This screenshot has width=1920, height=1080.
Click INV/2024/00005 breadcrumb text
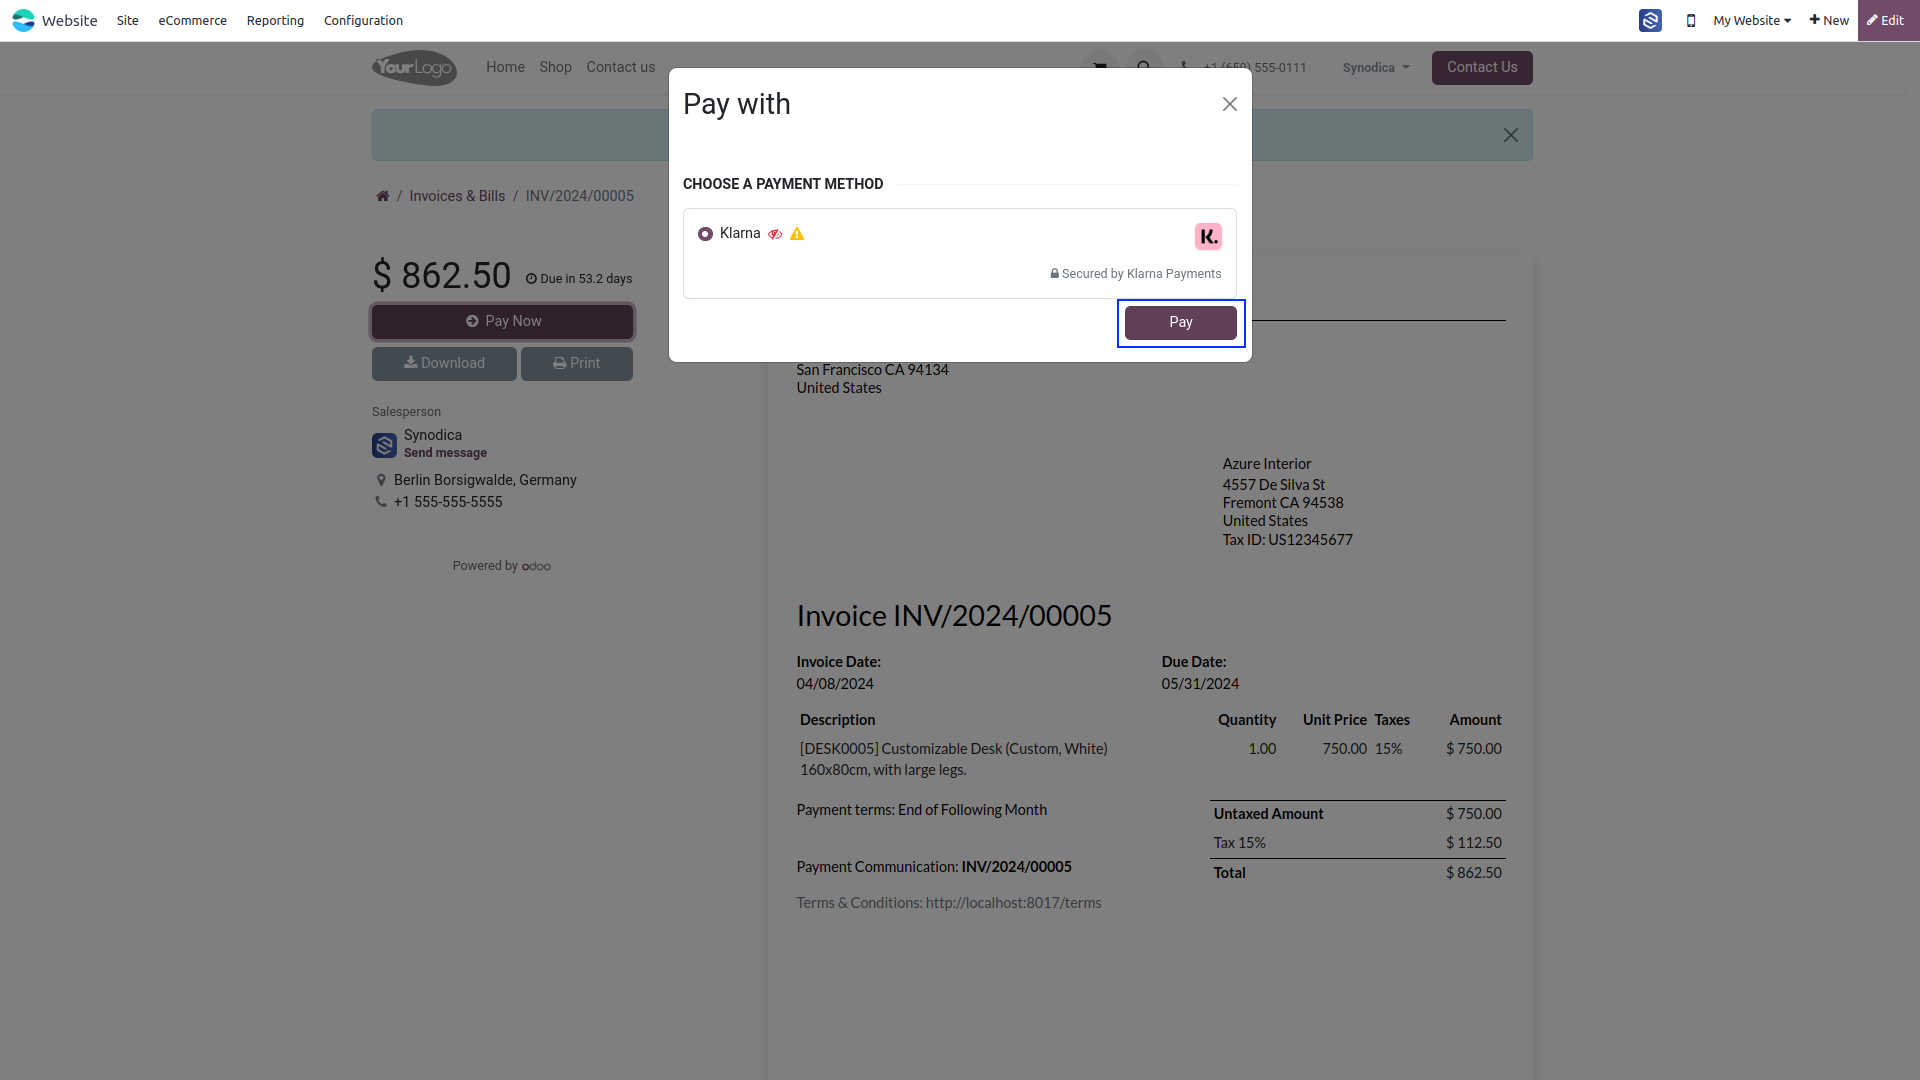pyautogui.click(x=580, y=196)
